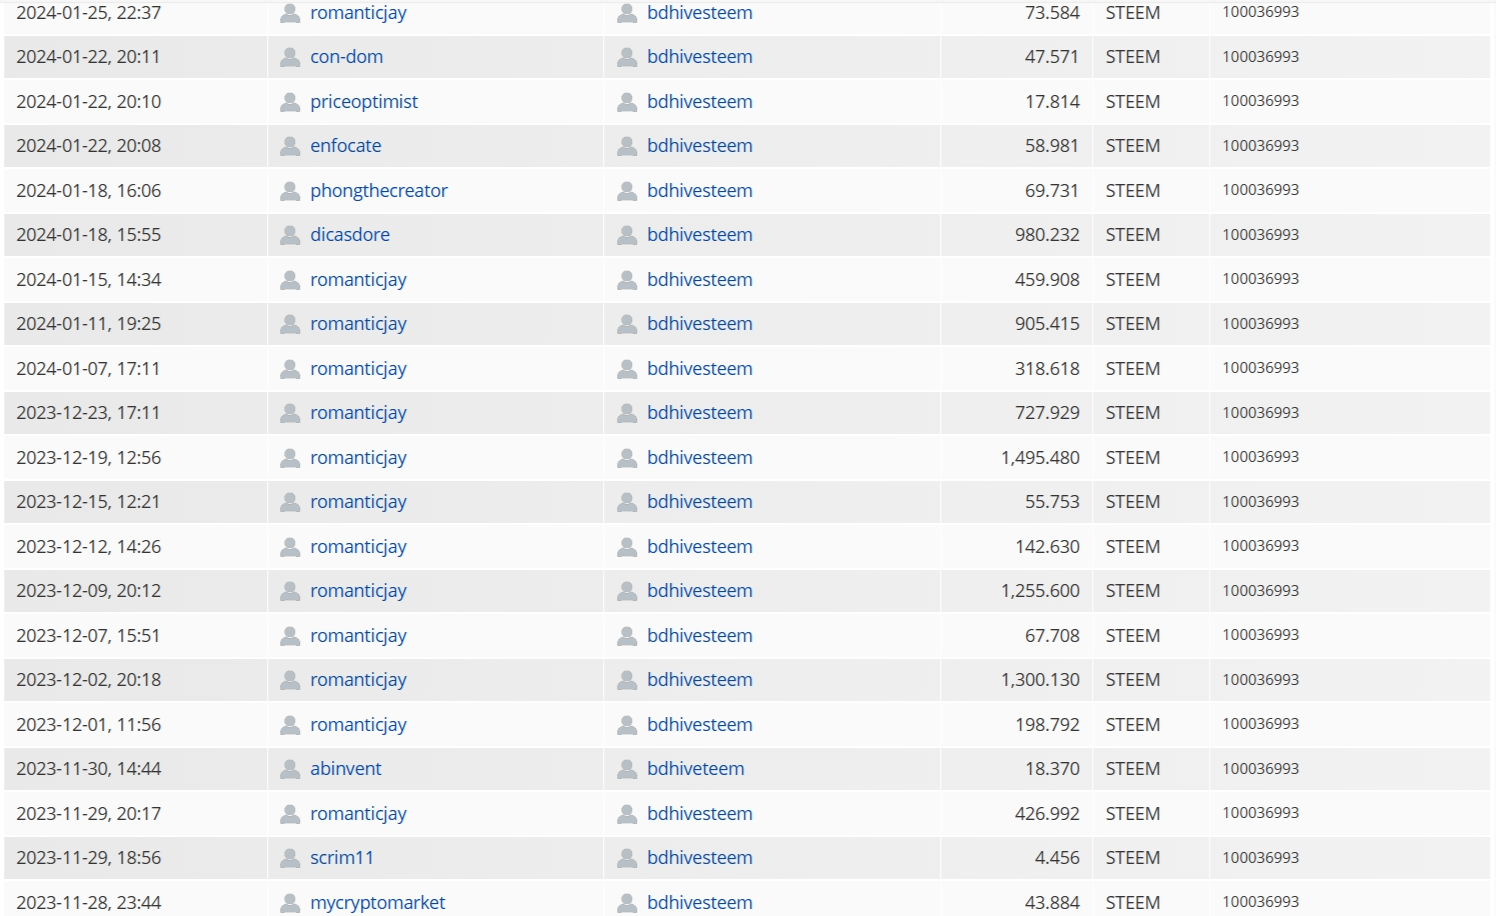This screenshot has width=1496, height=916.
Task: Click sender avatar in the 2024-01-11, 19:25 row
Action: [x=290, y=324]
